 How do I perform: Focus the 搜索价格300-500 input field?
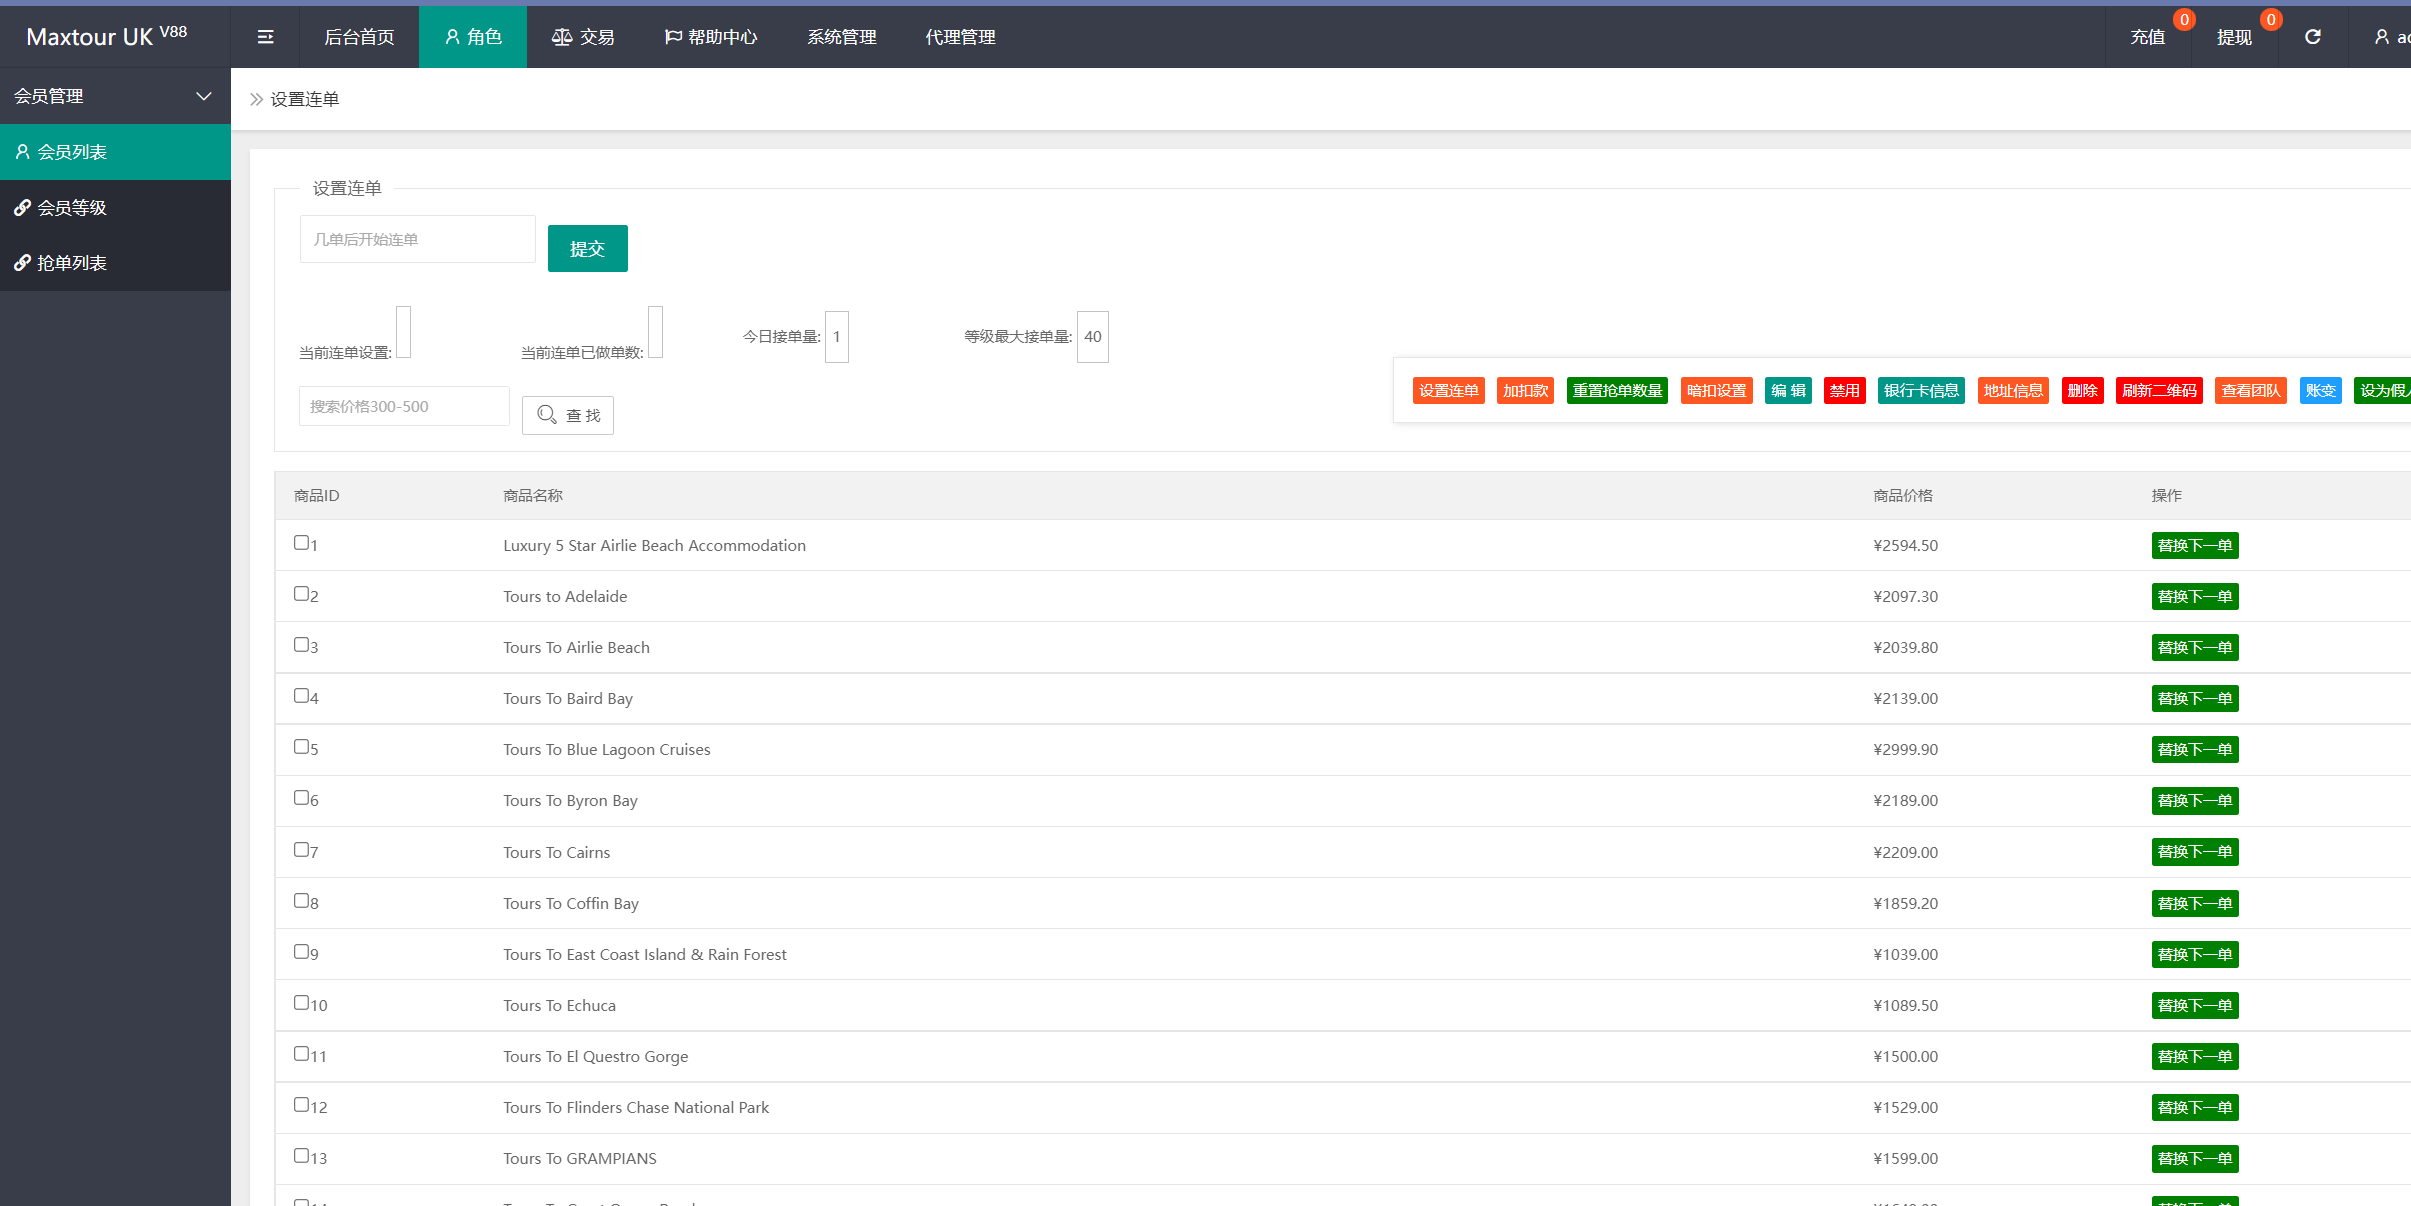(404, 407)
